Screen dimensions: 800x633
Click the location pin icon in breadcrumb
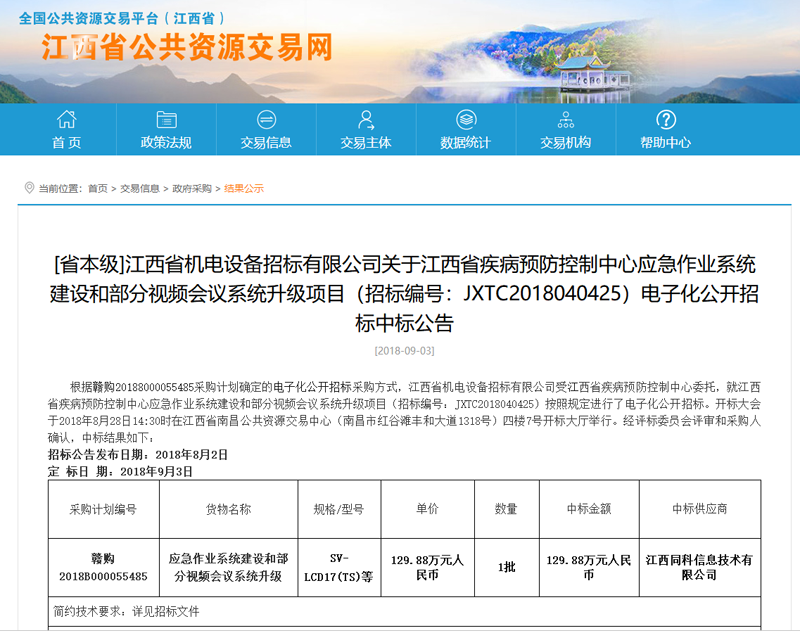pos(30,188)
